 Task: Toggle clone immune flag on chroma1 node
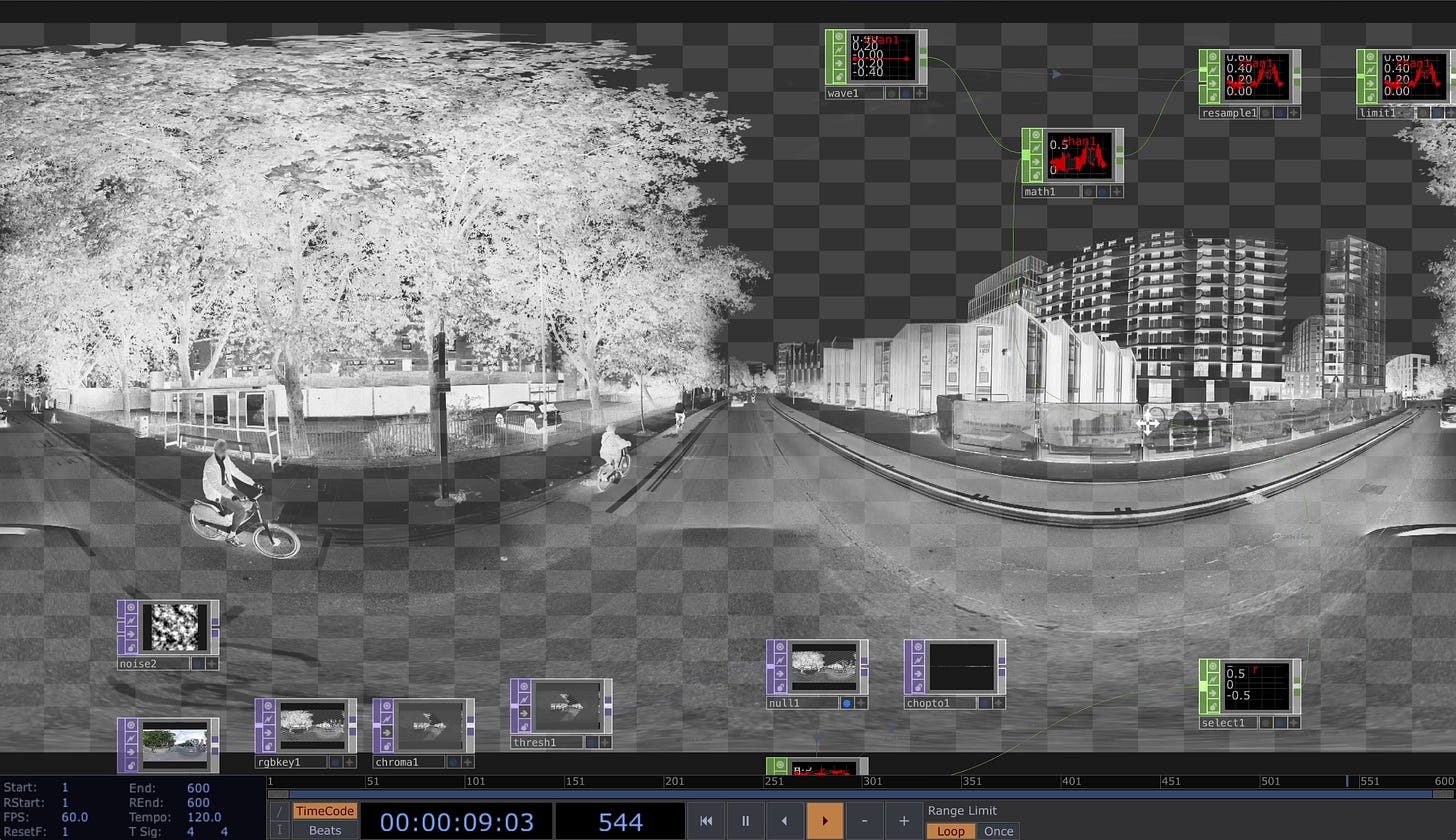(x=387, y=719)
